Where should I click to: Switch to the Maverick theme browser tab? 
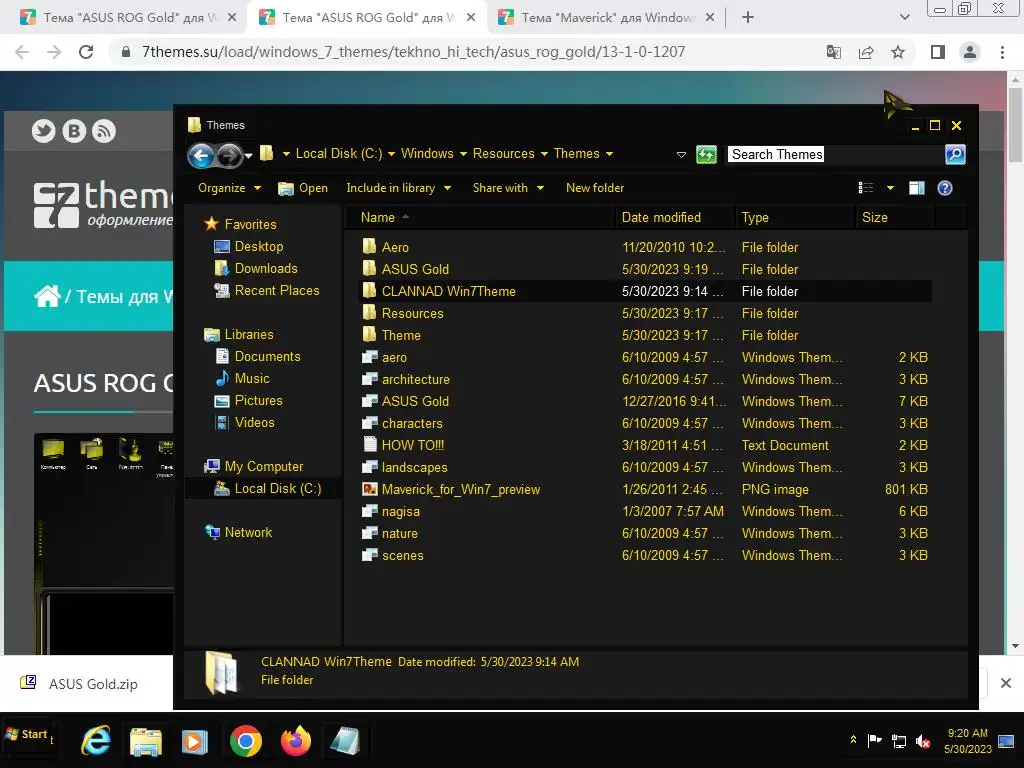pos(606,18)
